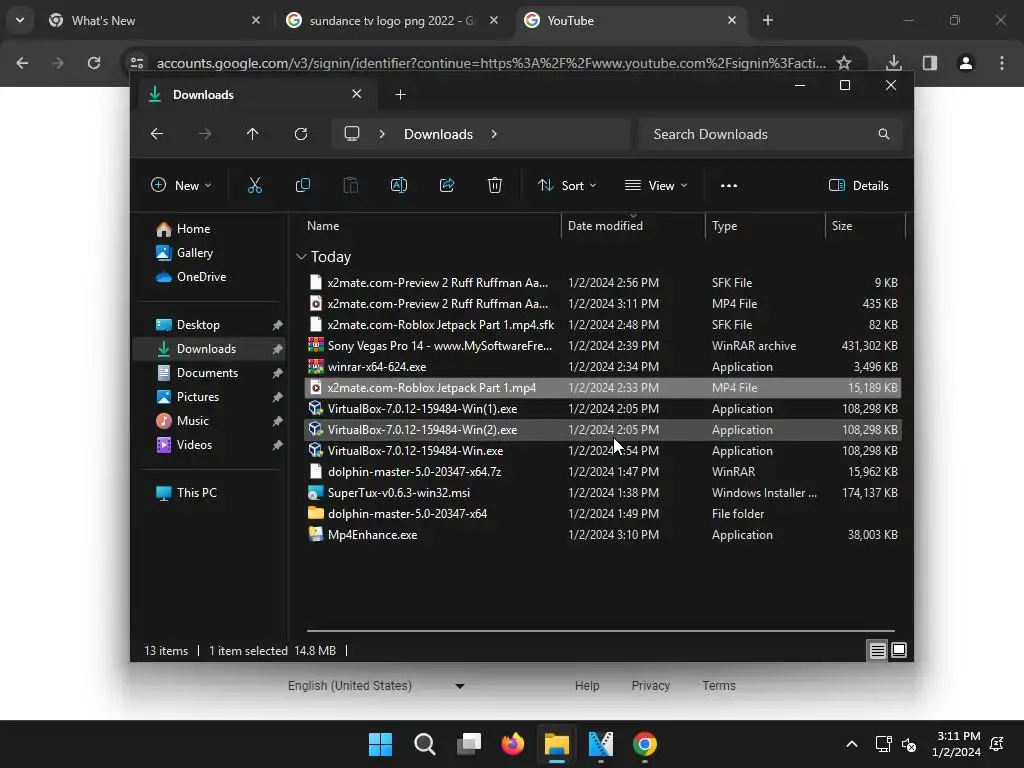Open the See more ellipsis menu
This screenshot has height=768, width=1024.
pos(729,185)
